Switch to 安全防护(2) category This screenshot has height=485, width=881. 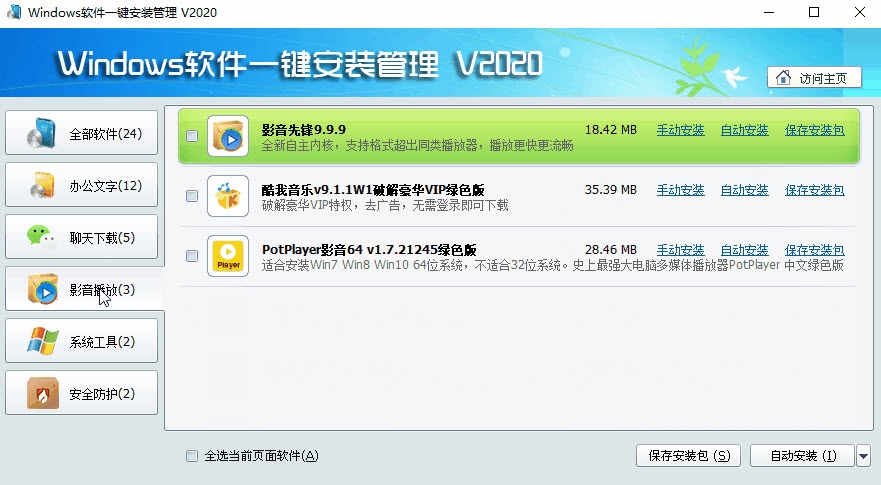[81, 393]
